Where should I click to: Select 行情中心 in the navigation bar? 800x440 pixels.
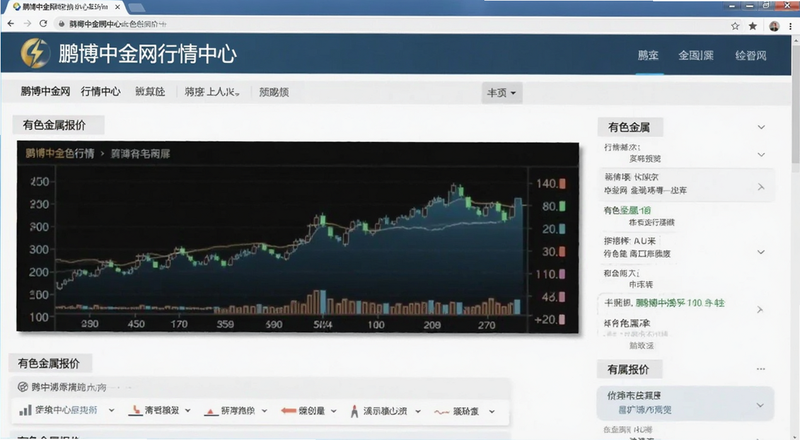(x=101, y=91)
